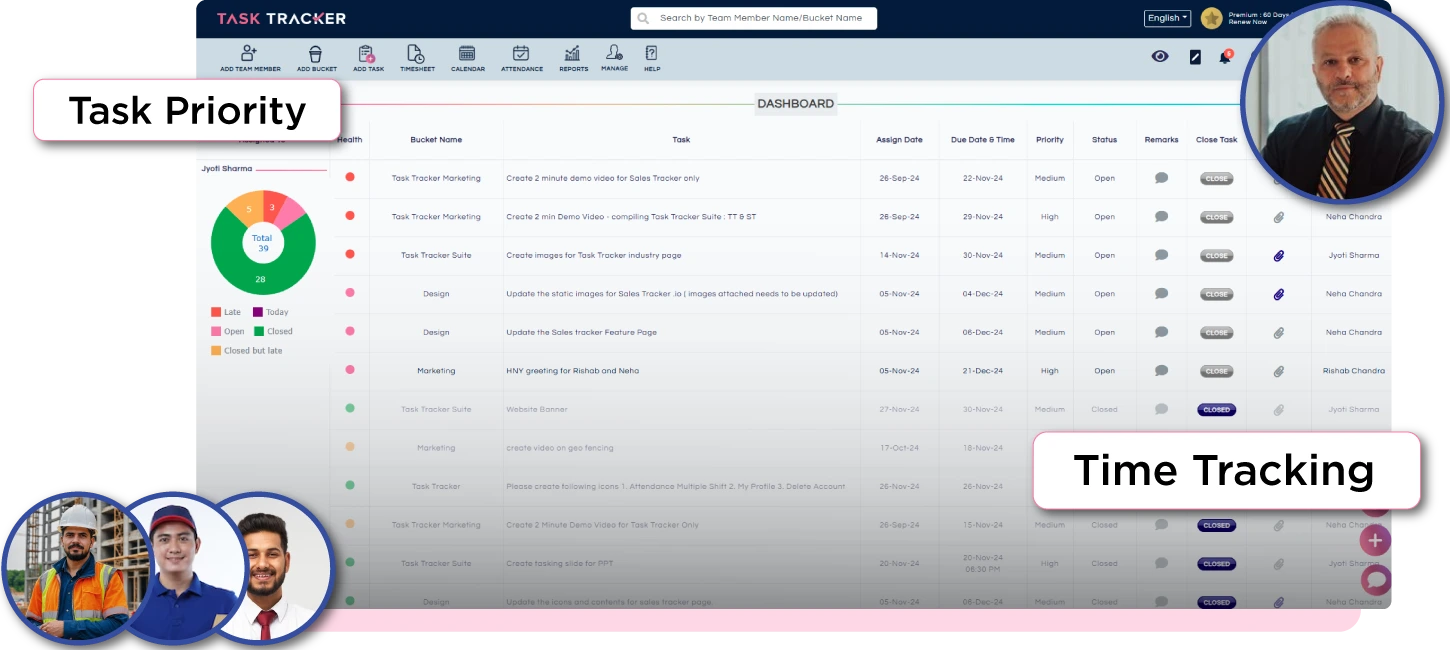Open blue attachment clip for static images task
Viewport: 1450px width, 650px height.
click(x=1278, y=294)
